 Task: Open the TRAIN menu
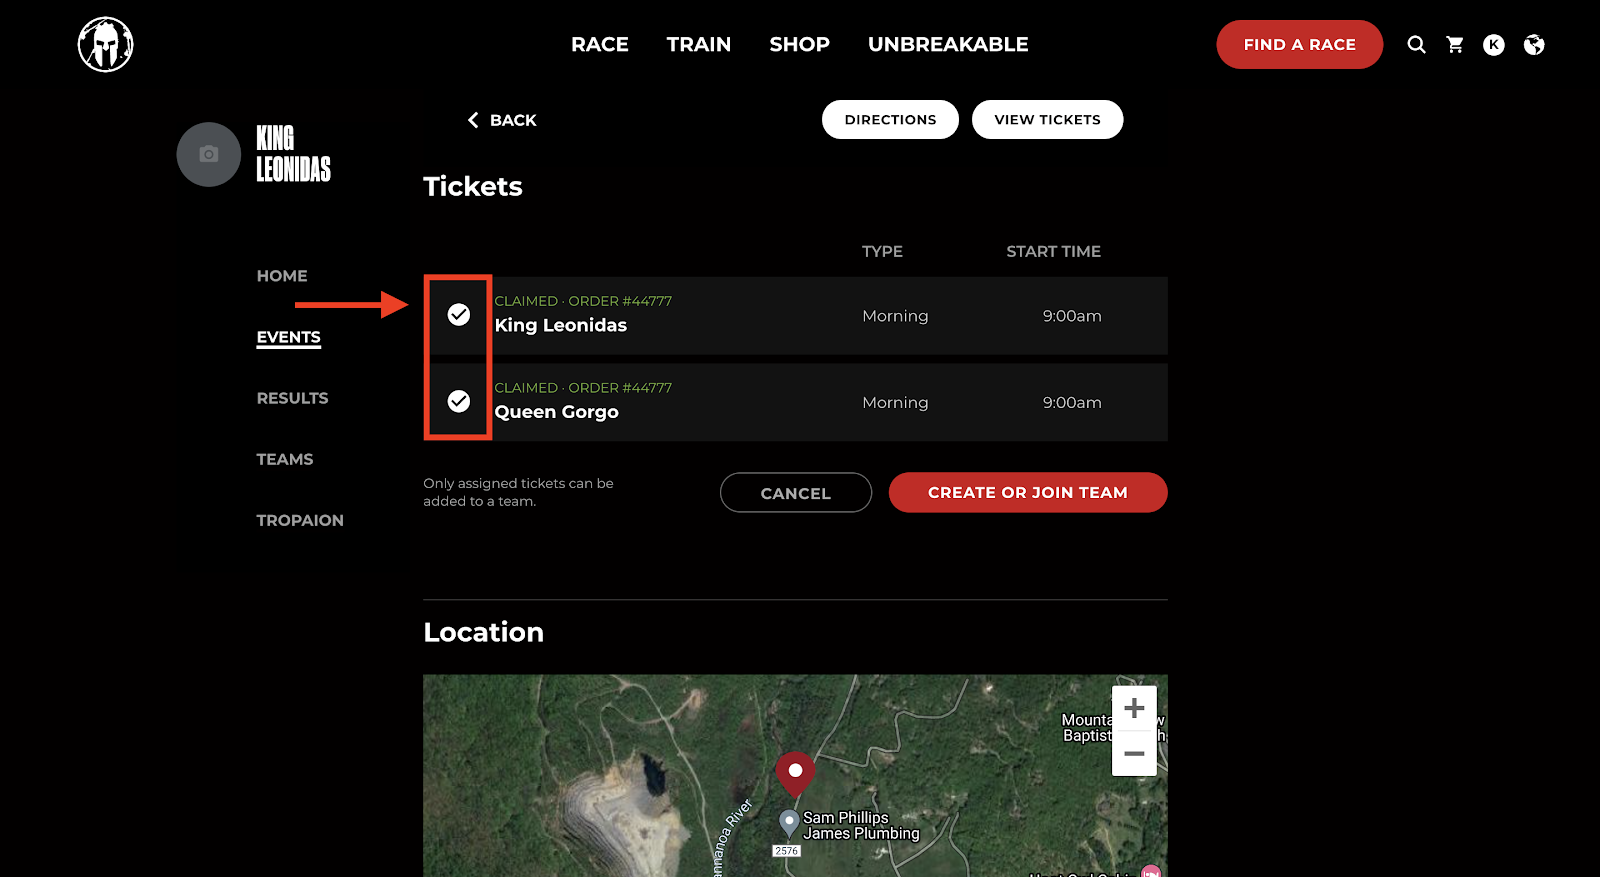click(699, 45)
